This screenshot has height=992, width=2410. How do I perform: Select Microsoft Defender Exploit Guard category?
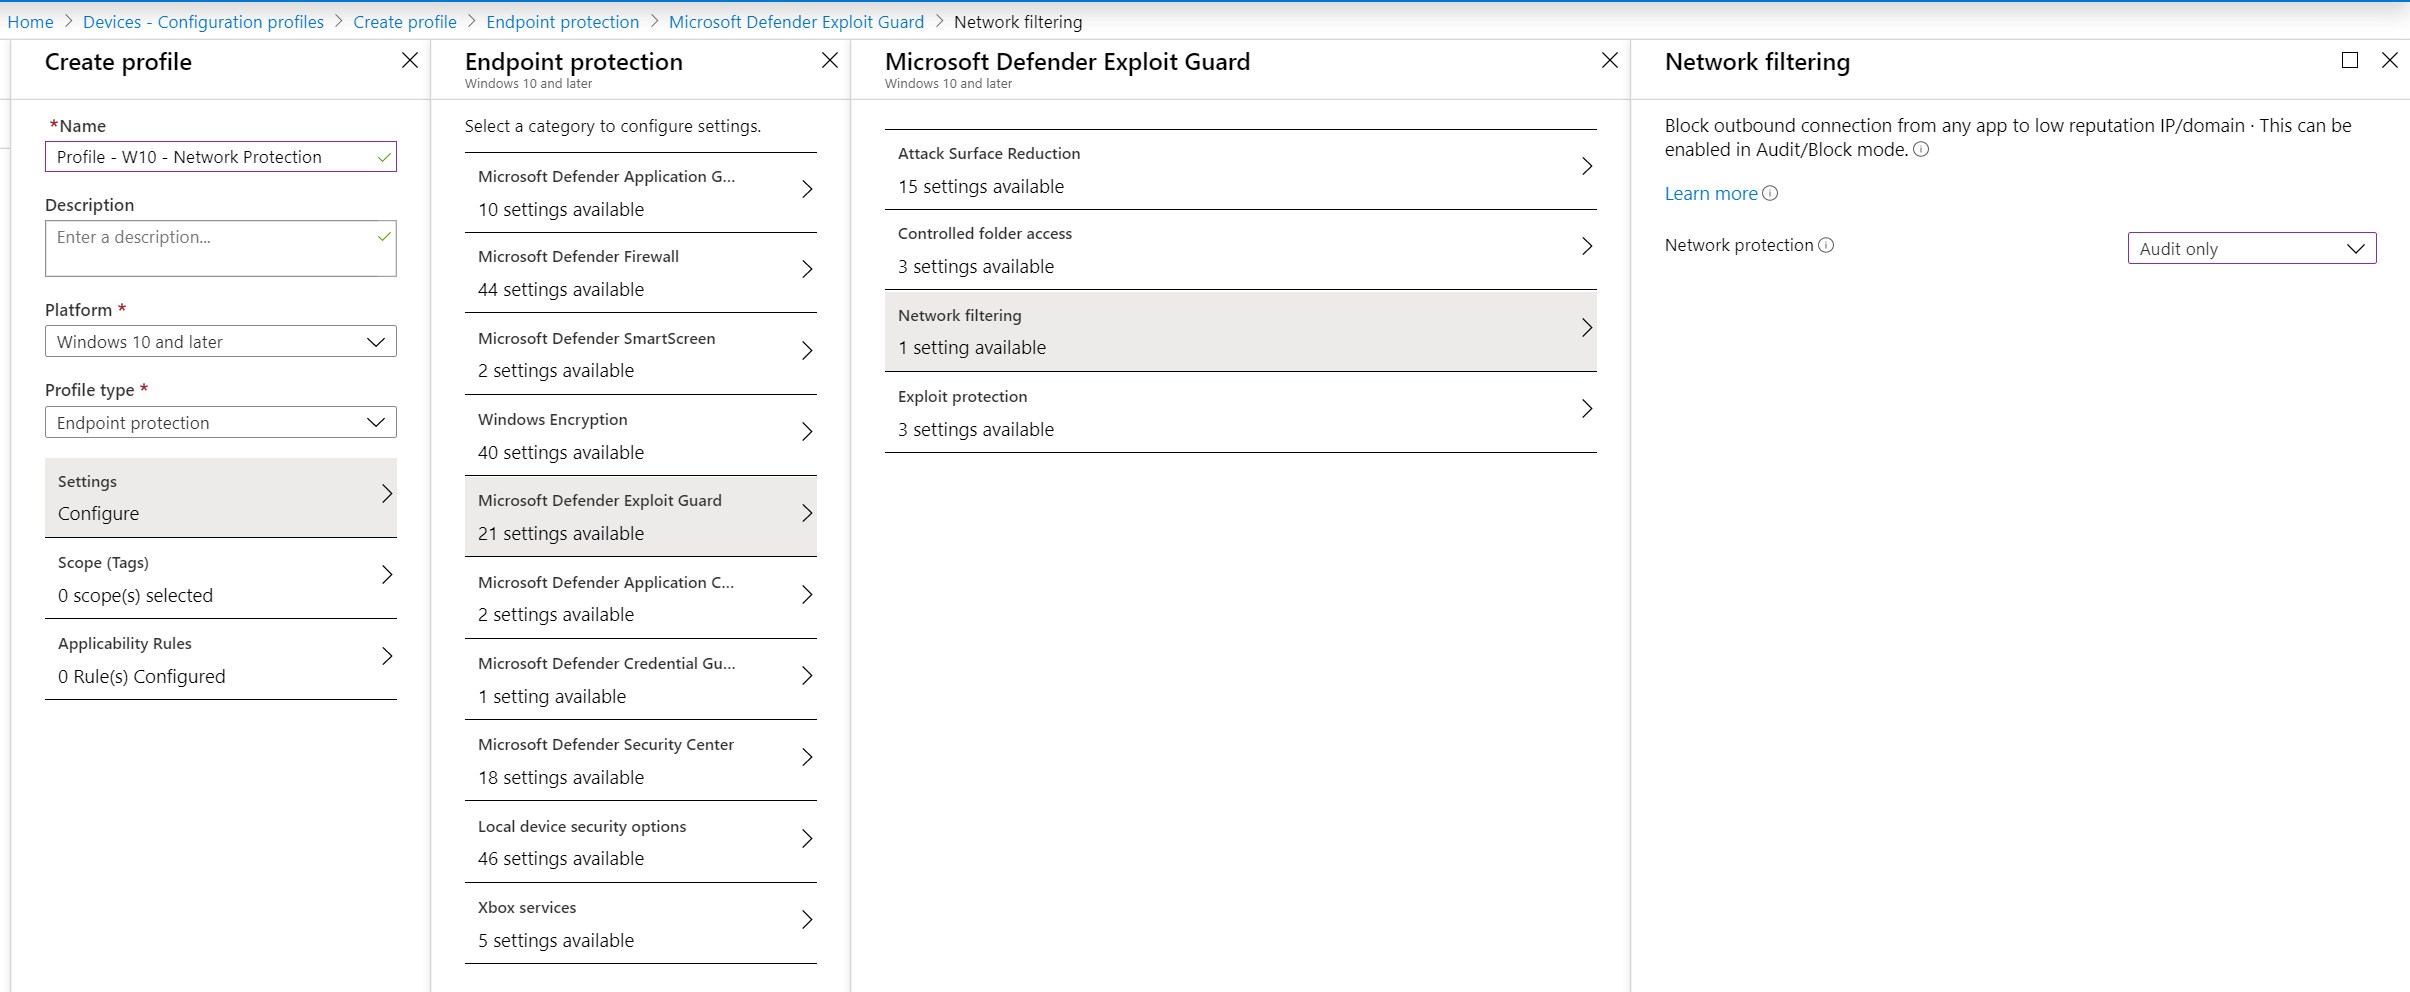(641, 517)
